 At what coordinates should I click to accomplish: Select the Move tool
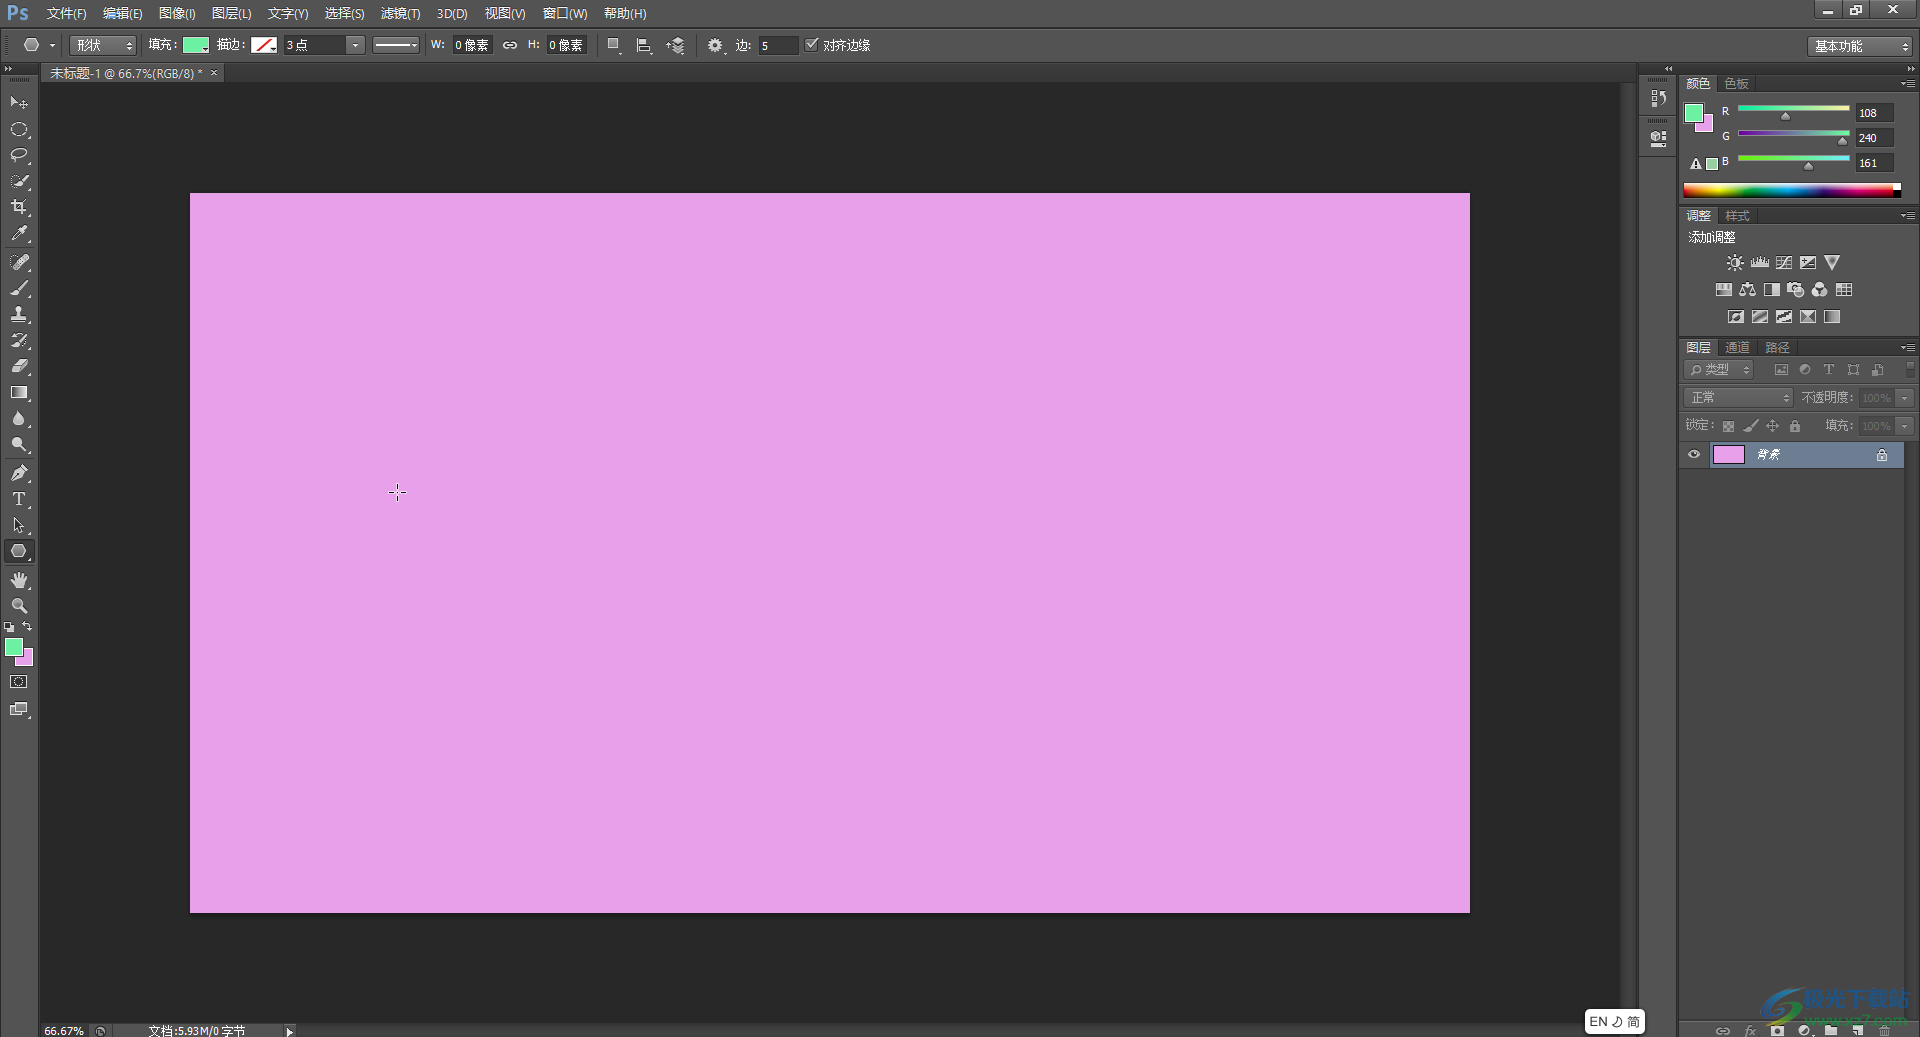[x=19, y=103]
